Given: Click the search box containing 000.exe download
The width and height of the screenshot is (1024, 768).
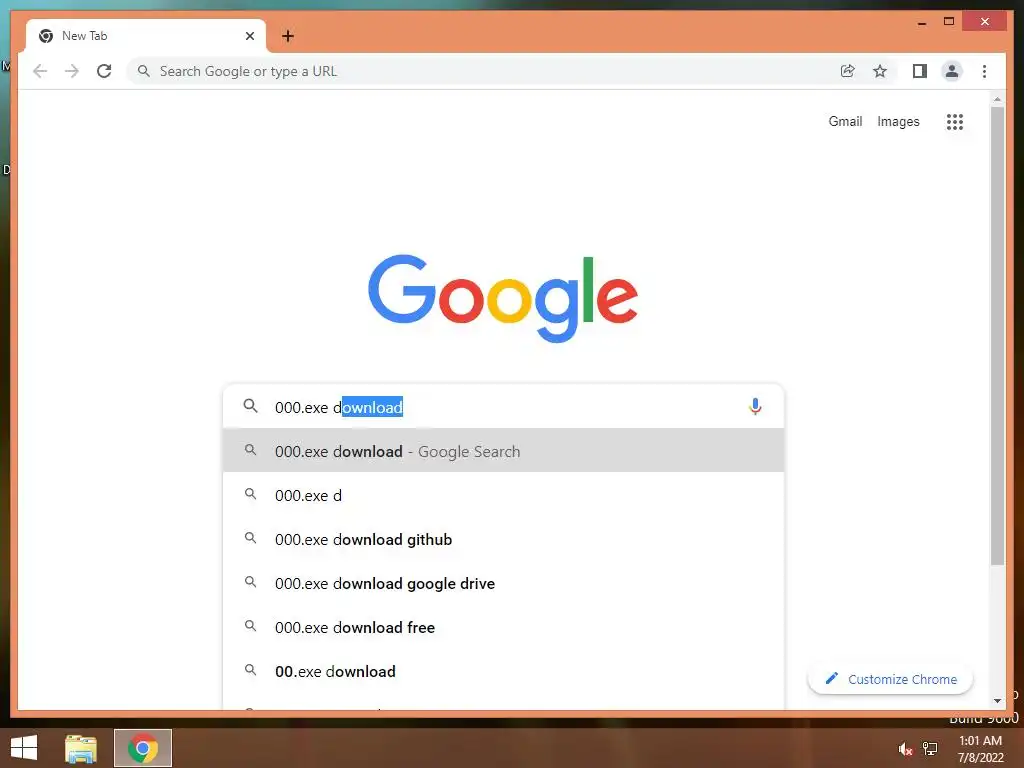Looking at the screenshot, I should 503,407.
